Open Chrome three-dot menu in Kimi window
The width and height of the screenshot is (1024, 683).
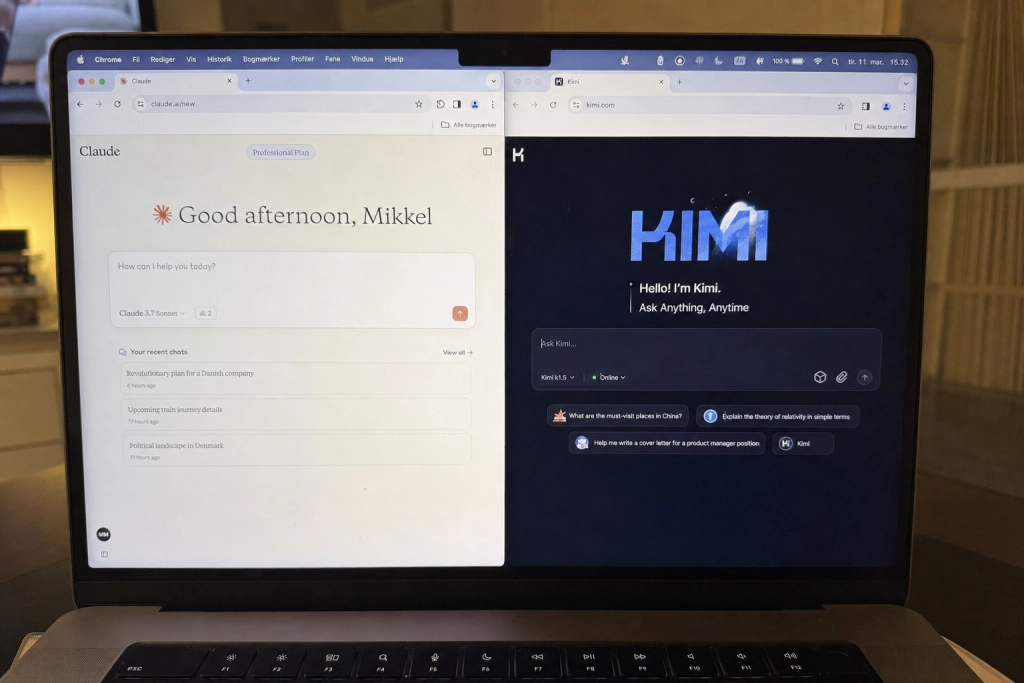(904, 106)
